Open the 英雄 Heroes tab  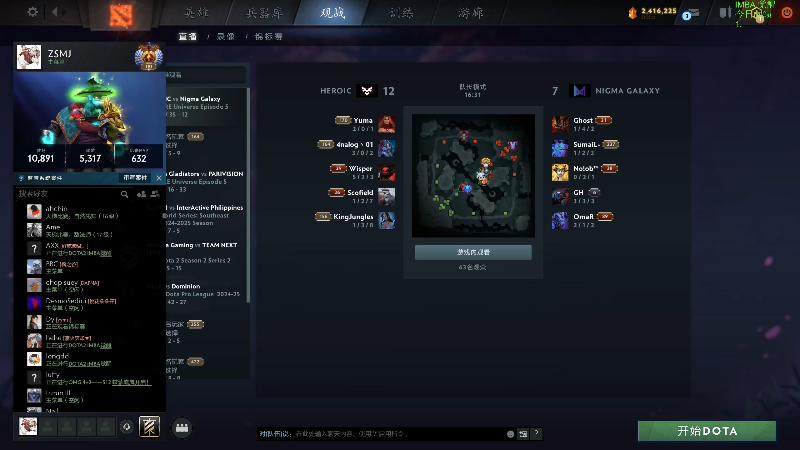point(196,13)
